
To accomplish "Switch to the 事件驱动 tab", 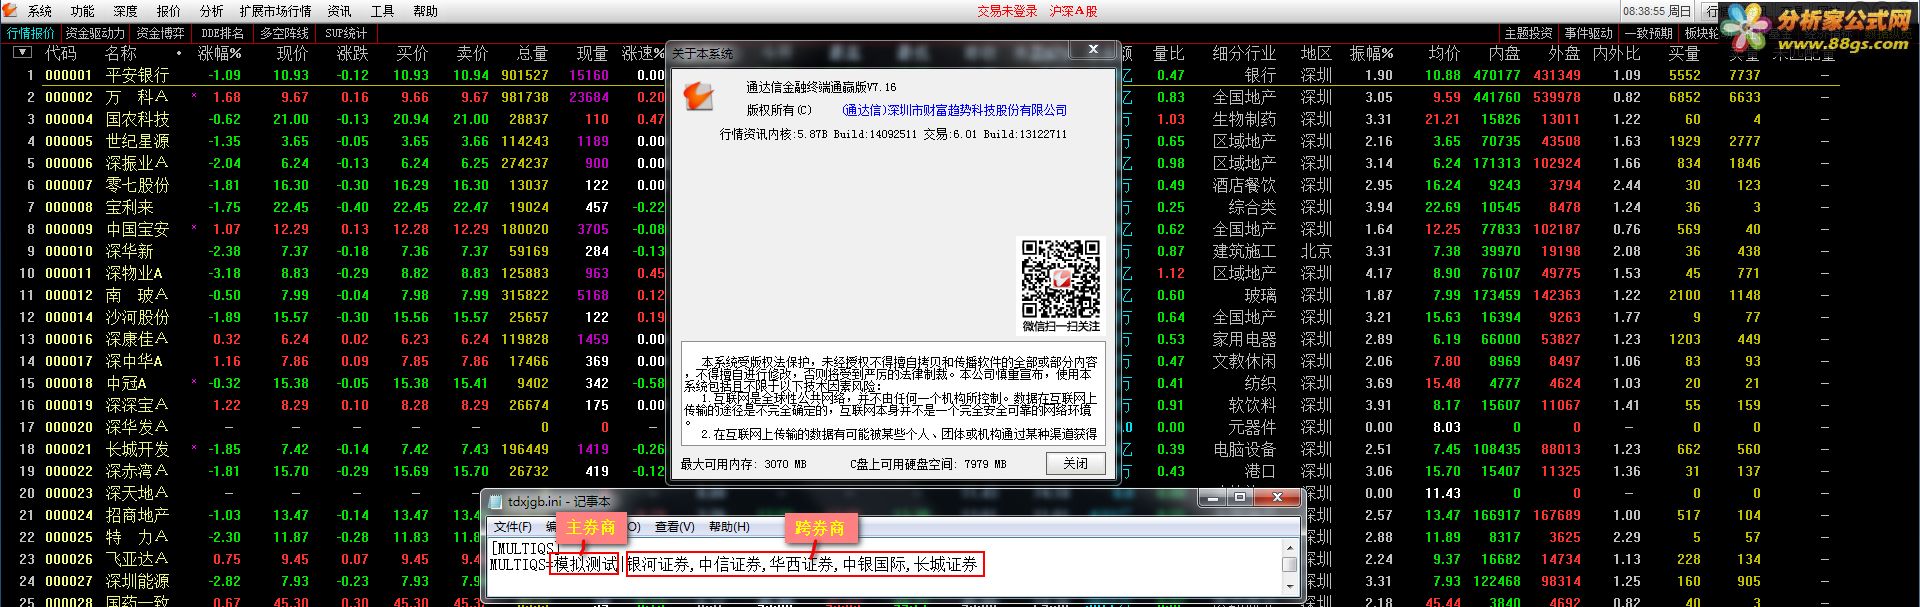I will pyautogui.click(x=1589, y=33).
